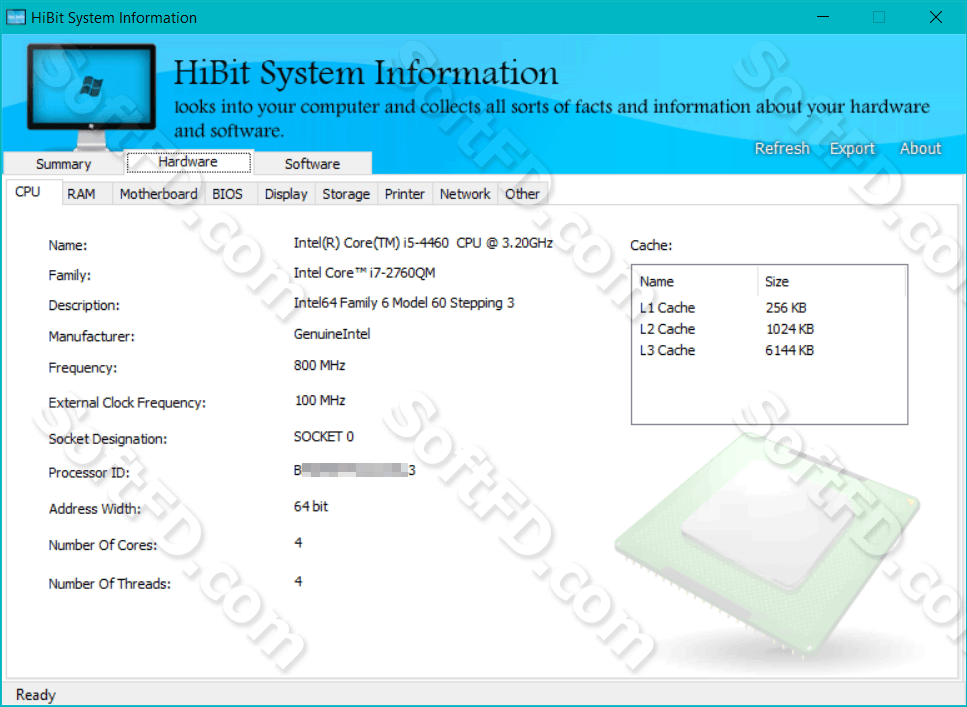Click the Number Of Threads value 4

298,581
